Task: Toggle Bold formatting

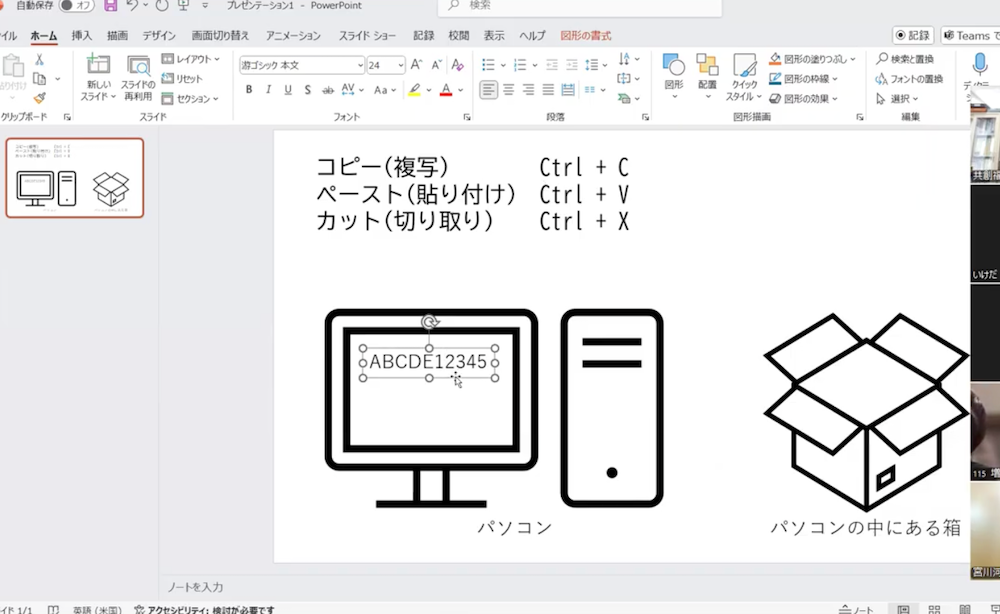Action: coord(249,90)
